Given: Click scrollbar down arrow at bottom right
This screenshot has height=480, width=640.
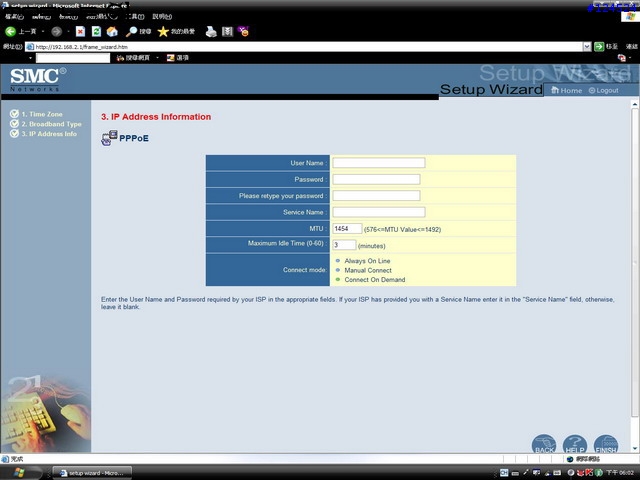Looking at the screenshot, I should pyautogui.click(x=635, y=449).
